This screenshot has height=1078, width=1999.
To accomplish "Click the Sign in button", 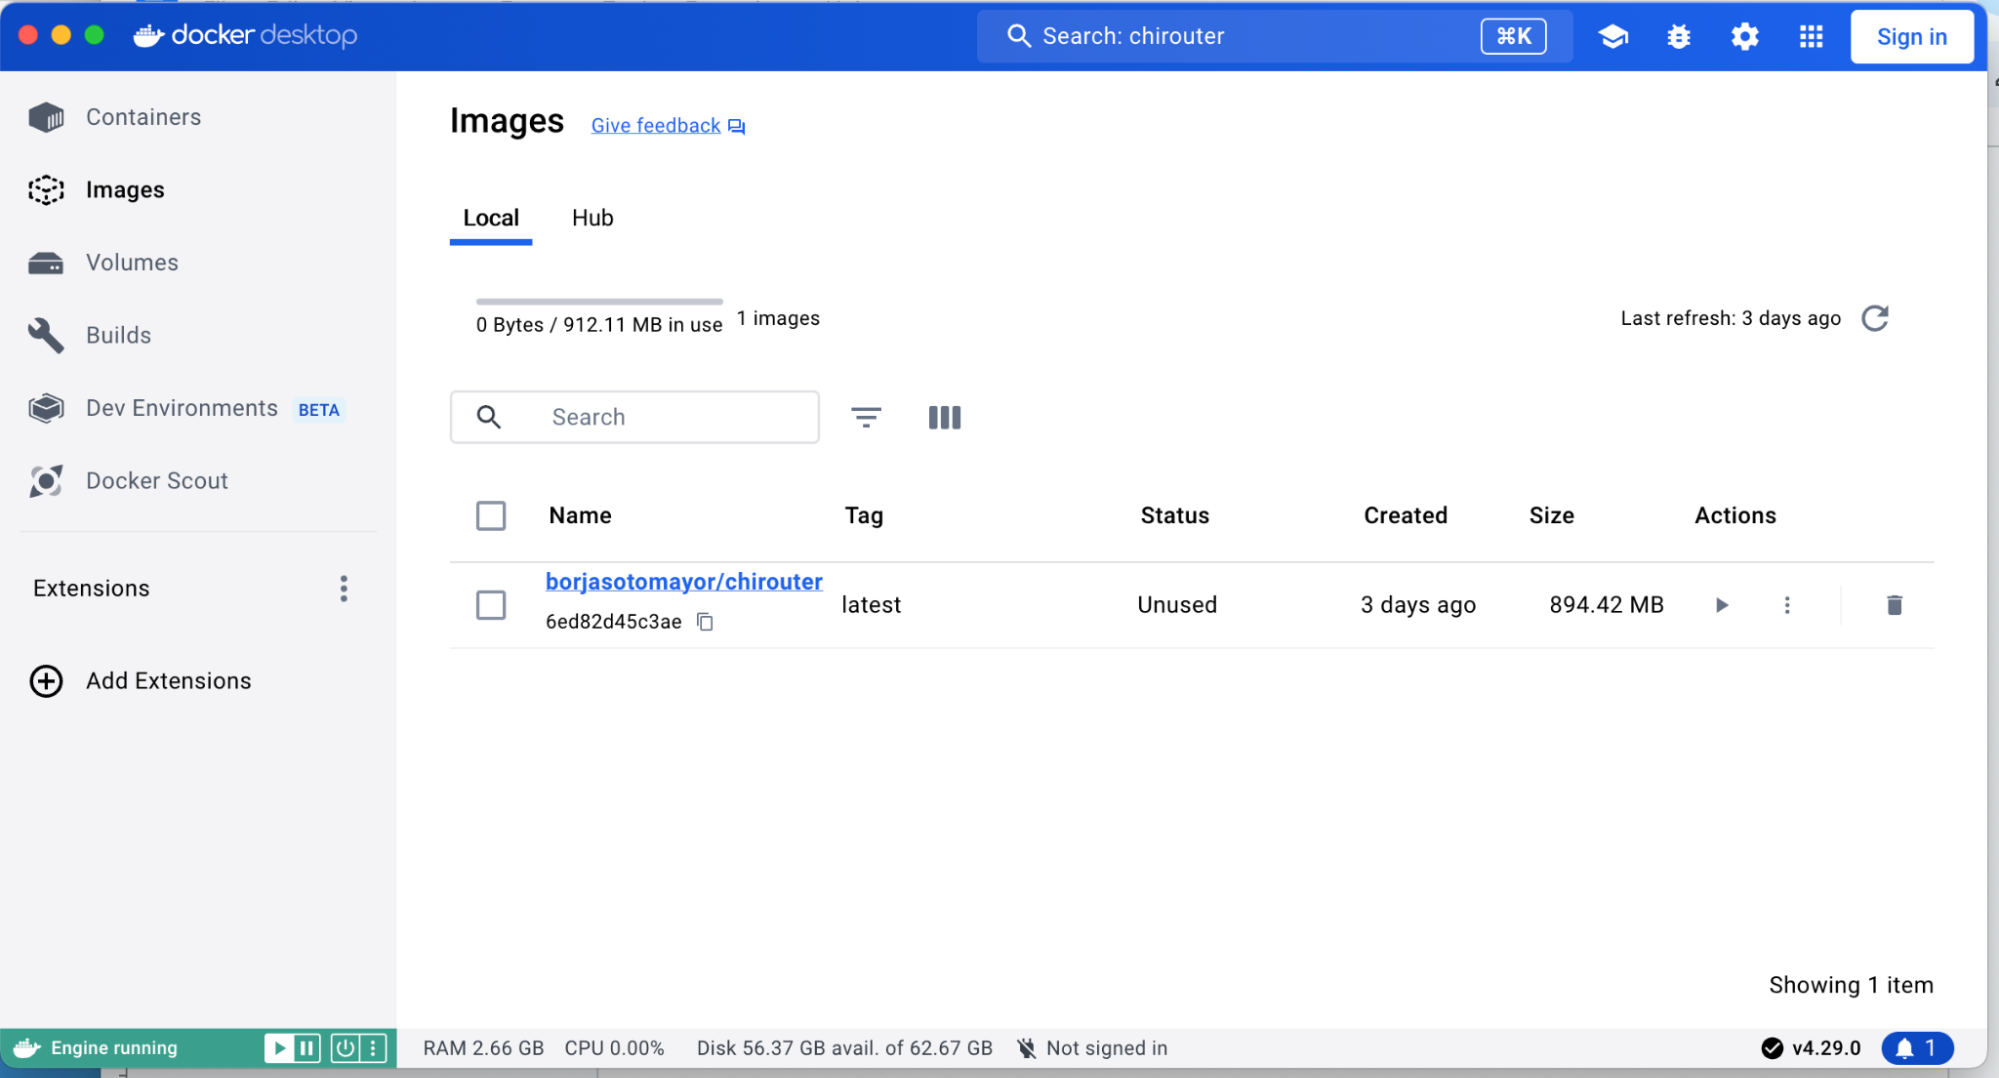I will click(x=1911, y=37).
